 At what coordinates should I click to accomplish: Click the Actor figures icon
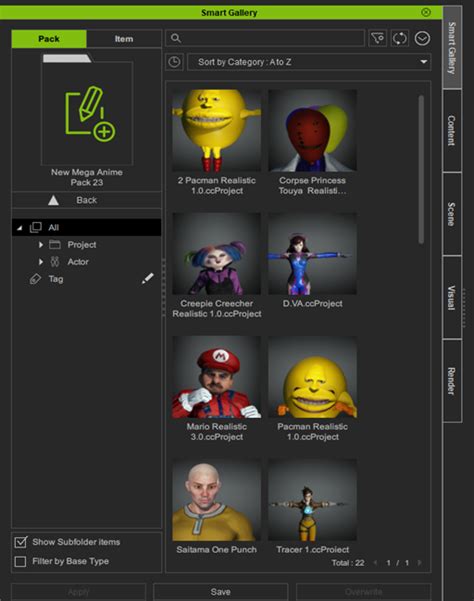click(x=55, y=262)
